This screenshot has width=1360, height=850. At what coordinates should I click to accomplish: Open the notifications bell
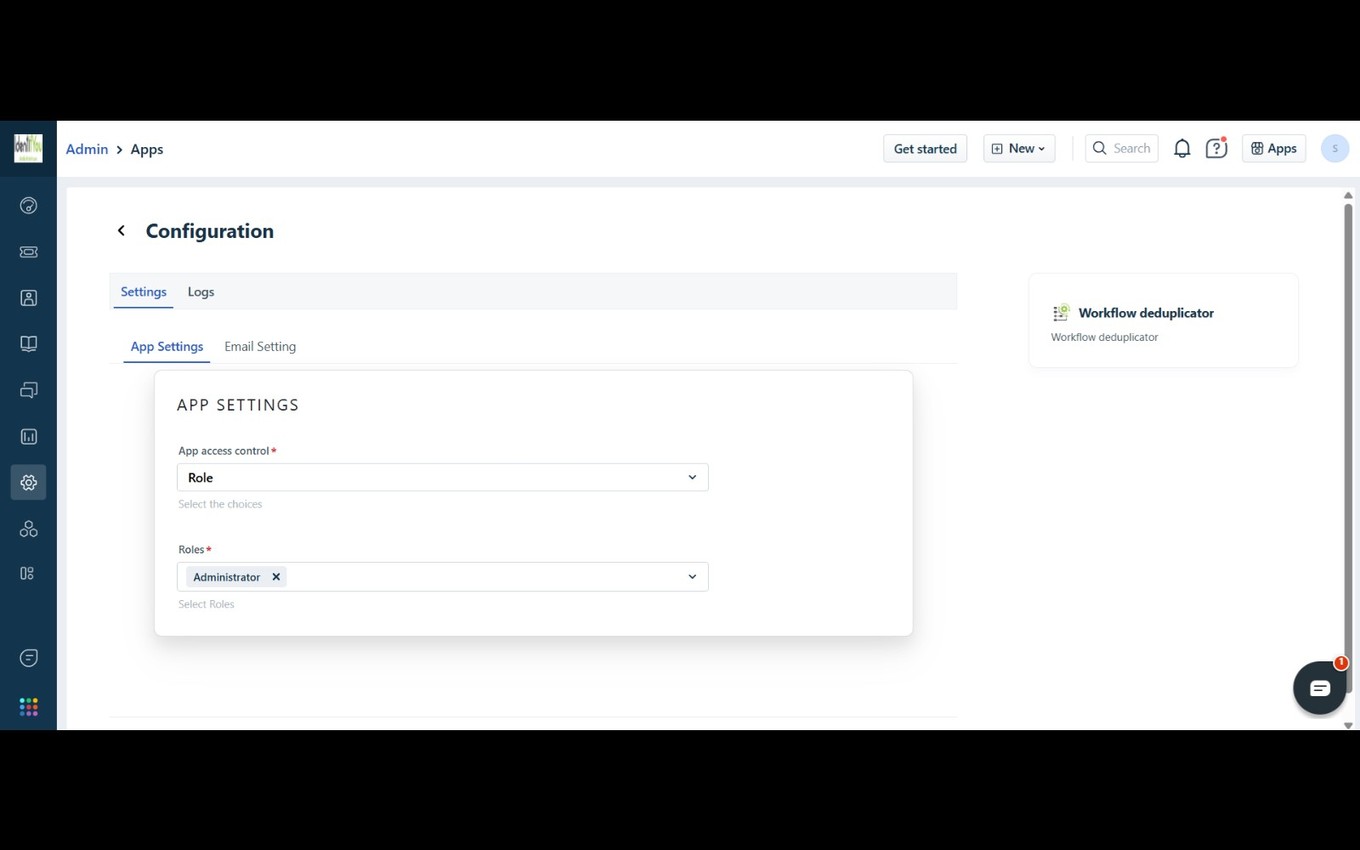click(x=1182, y=148)
